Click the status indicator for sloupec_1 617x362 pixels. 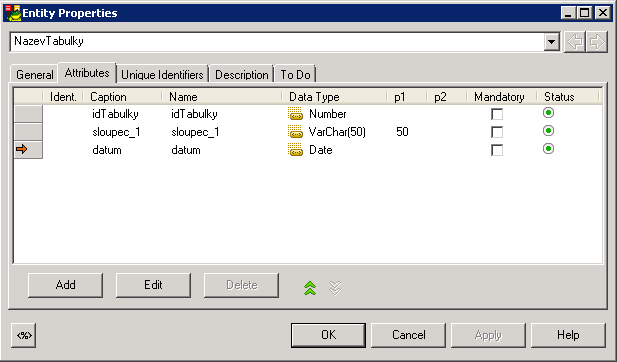click(548, 131)
